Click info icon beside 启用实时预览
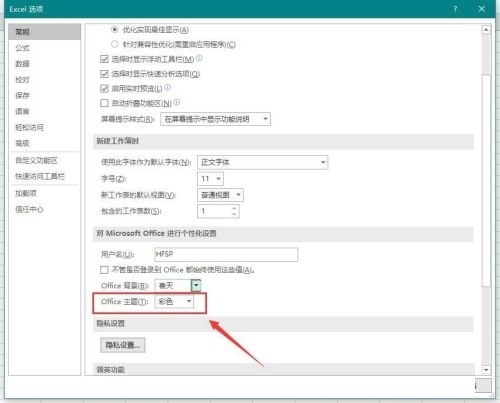Screen dimensions: 500x403 point(167,88)
